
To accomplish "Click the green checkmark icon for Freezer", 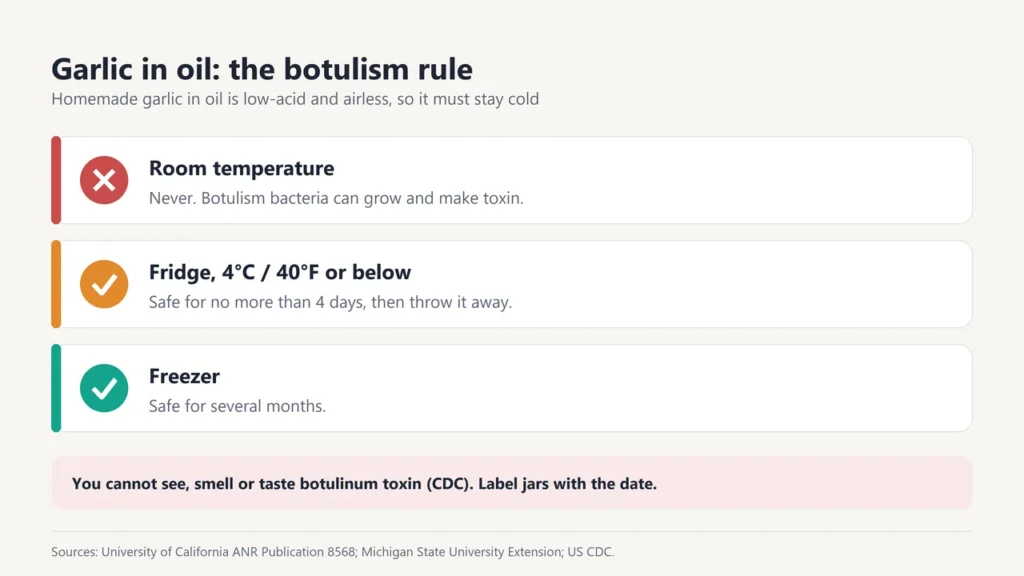I will (104, 388).
